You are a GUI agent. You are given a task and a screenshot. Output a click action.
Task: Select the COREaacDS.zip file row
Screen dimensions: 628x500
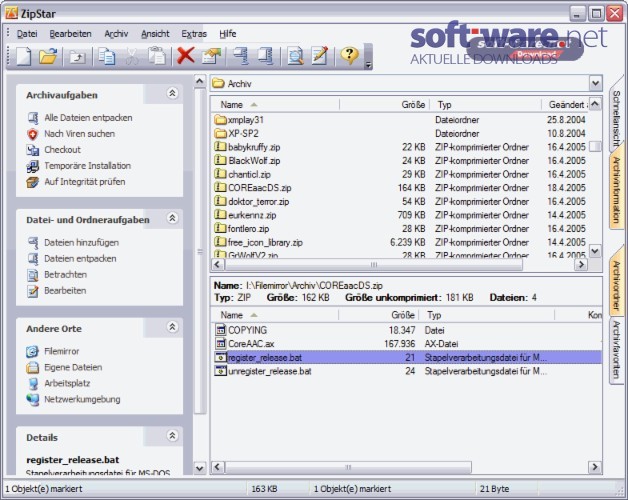401,188
